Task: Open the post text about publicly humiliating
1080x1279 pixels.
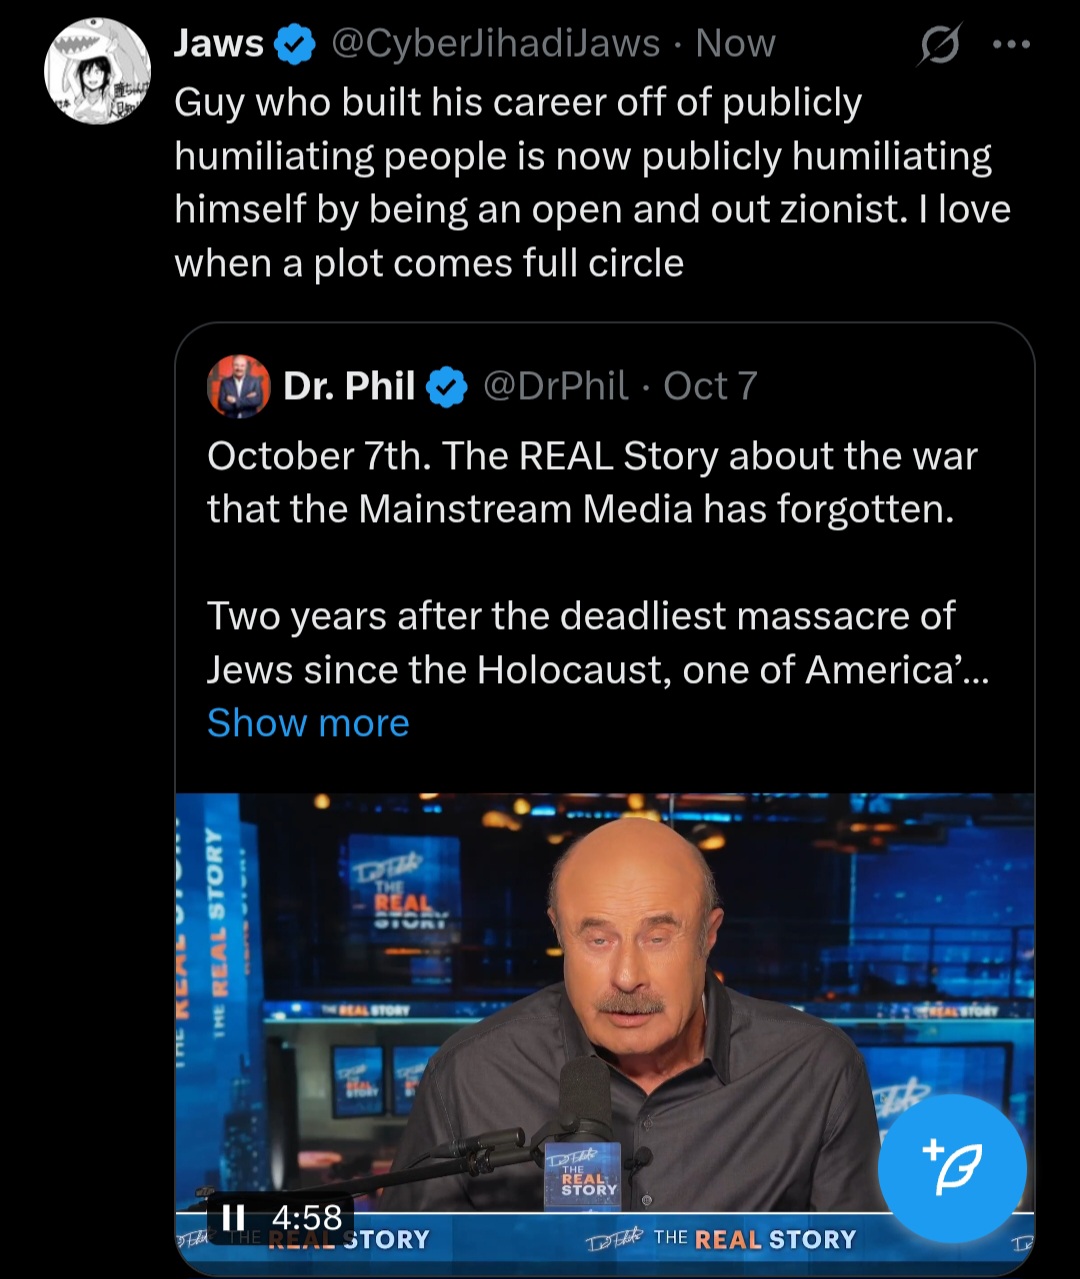Action: pos(590,183)
